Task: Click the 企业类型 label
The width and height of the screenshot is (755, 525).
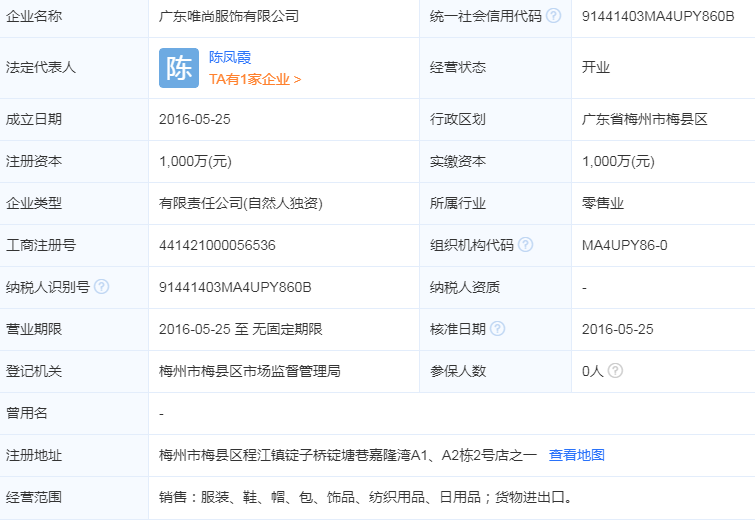Action: point(34,203)
